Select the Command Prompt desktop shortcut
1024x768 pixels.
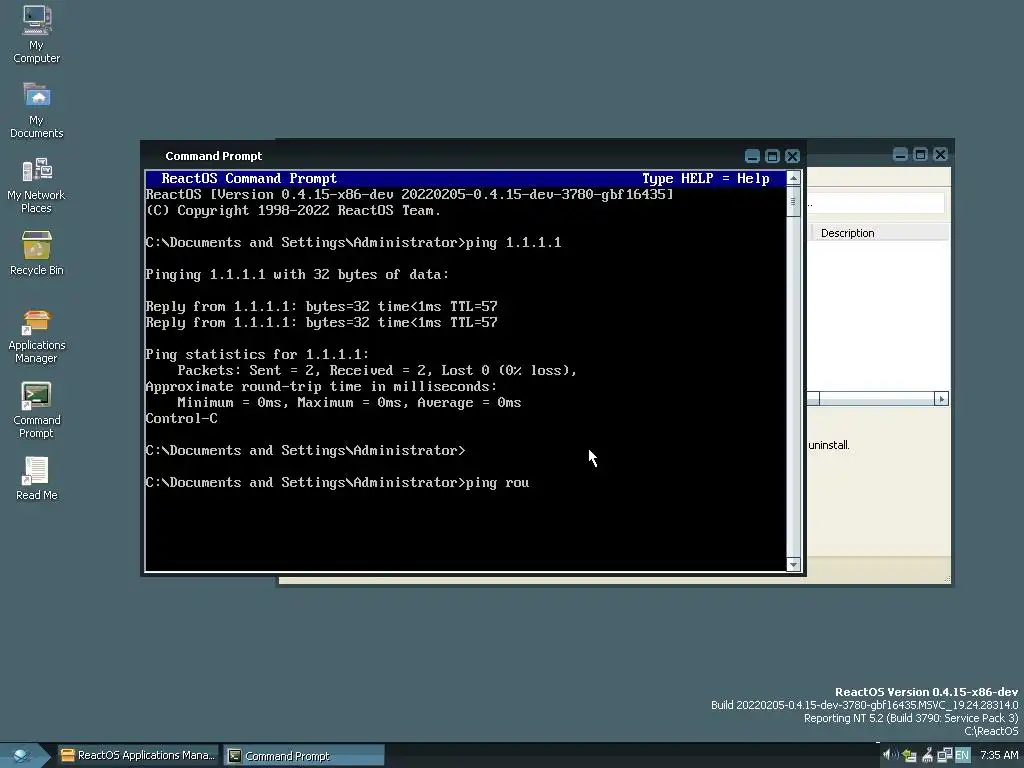click(x=37, y=410)
